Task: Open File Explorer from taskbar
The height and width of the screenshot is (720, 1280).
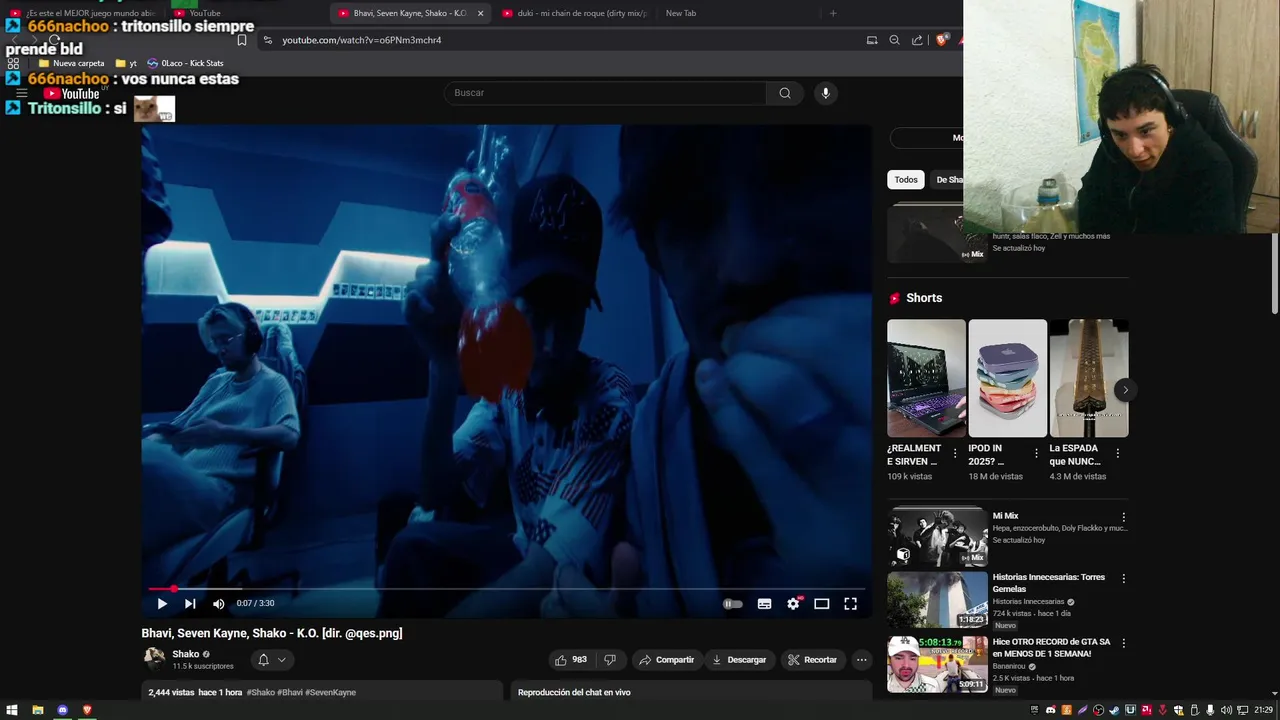Action: [37, 710]
